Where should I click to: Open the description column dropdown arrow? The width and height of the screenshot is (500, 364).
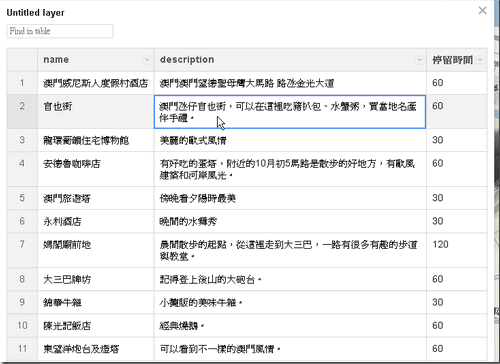(x=419, y=60)
